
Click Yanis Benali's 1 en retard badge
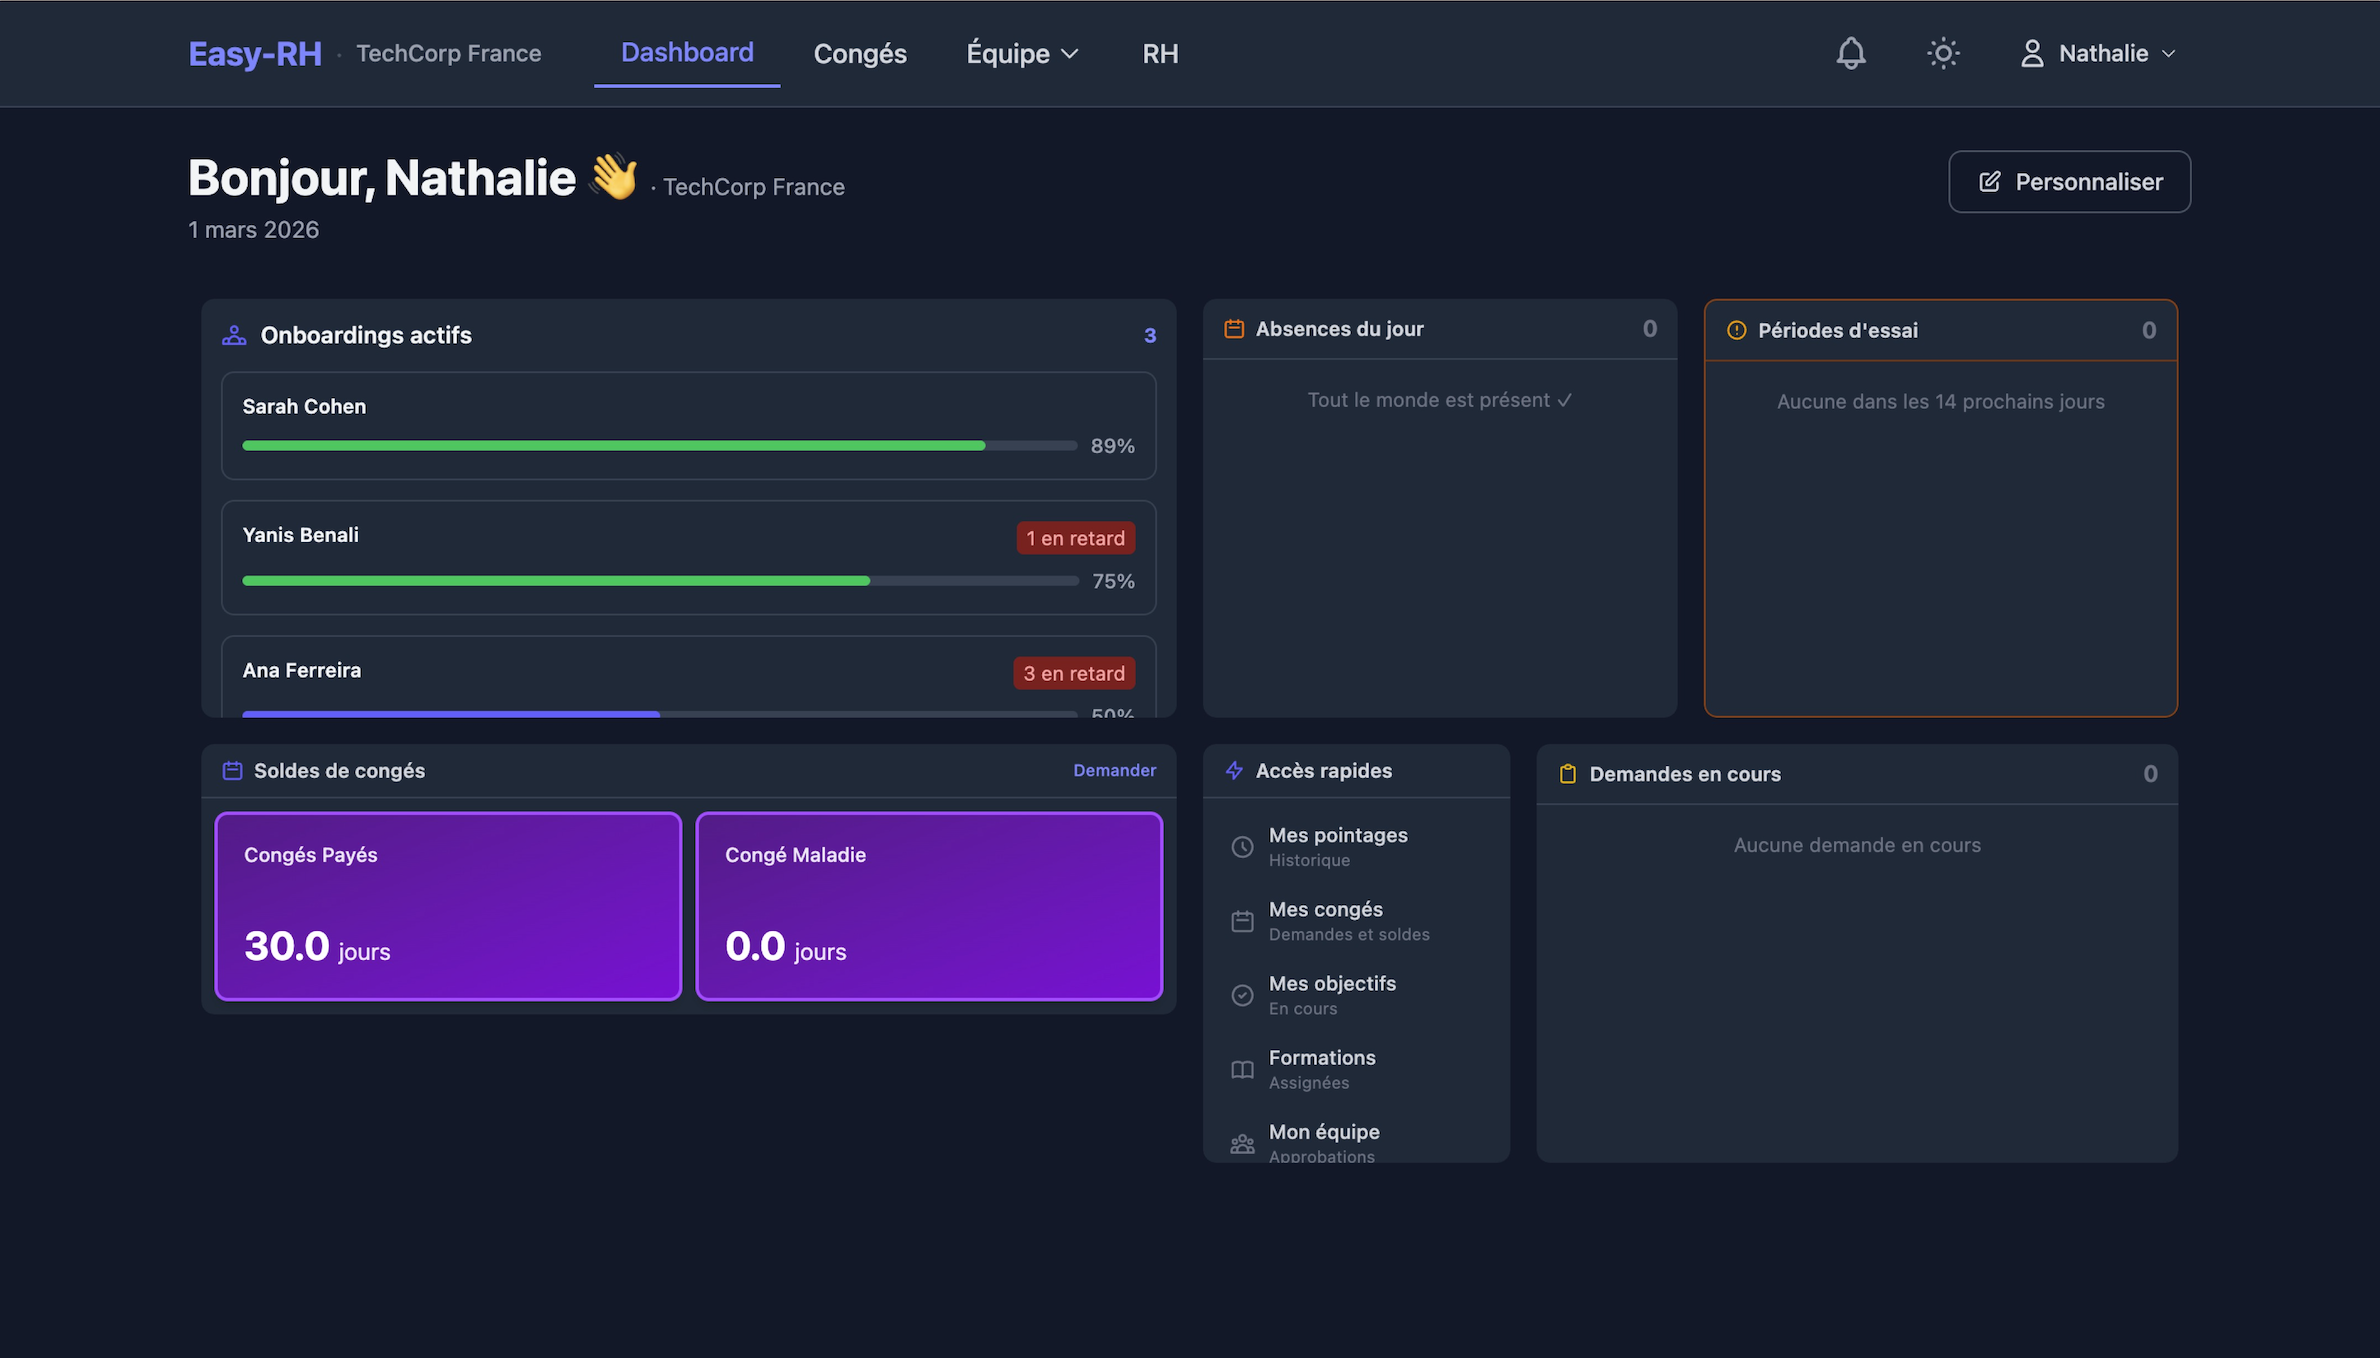[x=1075, y=538]
